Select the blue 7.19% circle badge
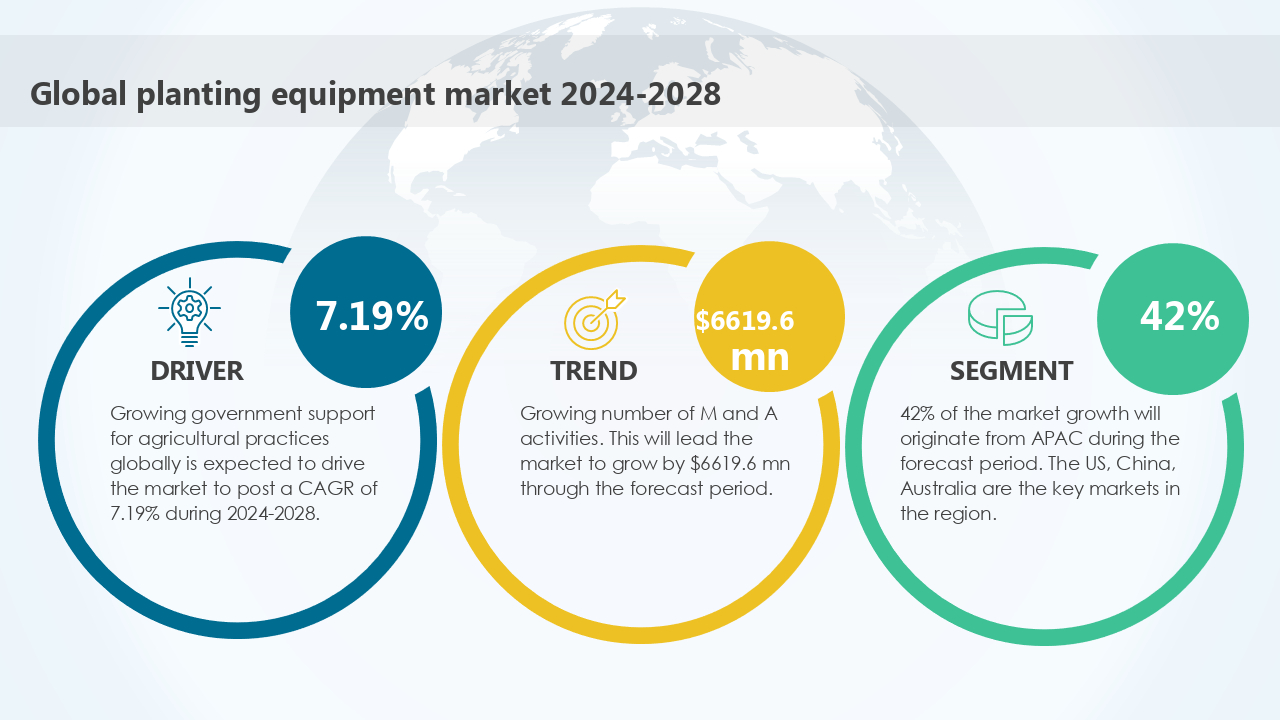The width and height of the screenshot is (1280, 720). pyautogui.click(x=366, y=315)
